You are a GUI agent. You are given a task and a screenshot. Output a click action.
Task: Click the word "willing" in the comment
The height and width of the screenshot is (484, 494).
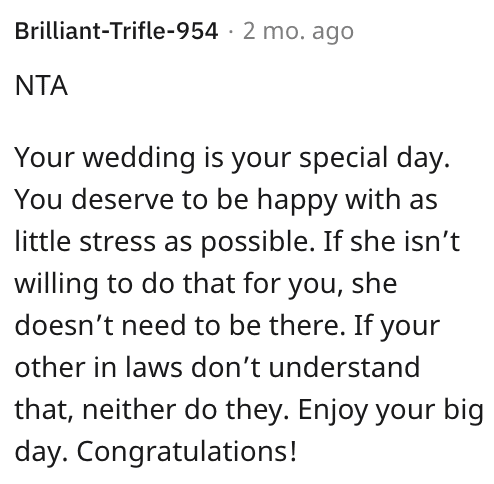coord(56,285)
